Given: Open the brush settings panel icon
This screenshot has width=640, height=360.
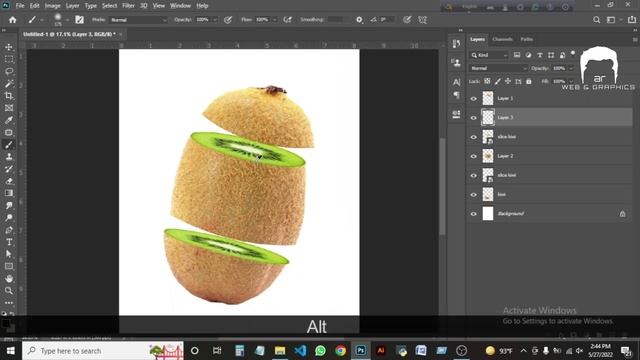Looking at the screenshot, I should coord(80,20).
